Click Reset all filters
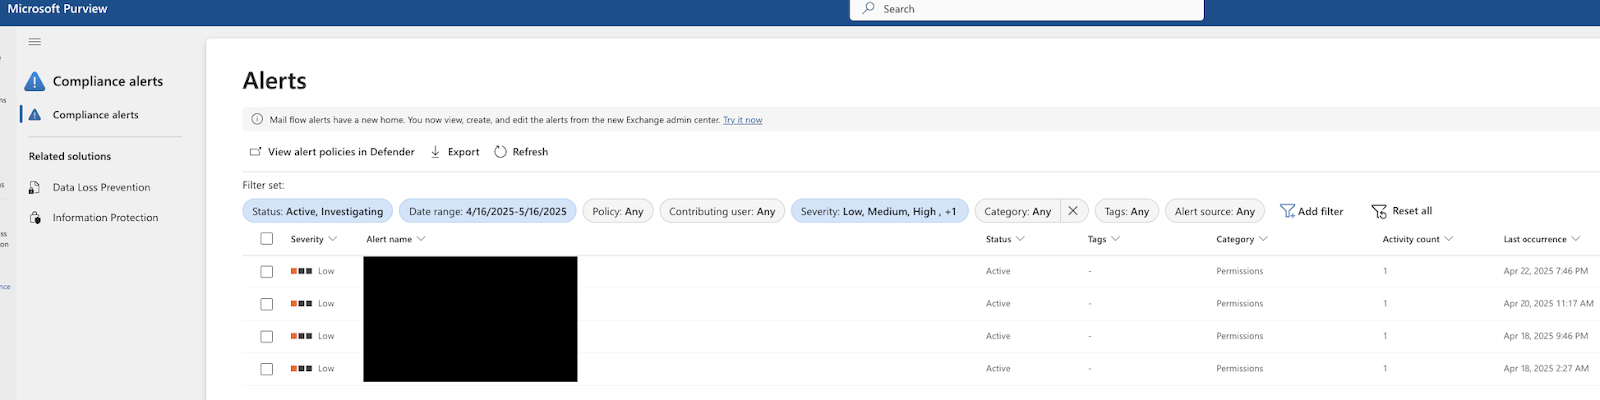The width and height of the screenshot is (1600, 400). (x=1402, y=211)
